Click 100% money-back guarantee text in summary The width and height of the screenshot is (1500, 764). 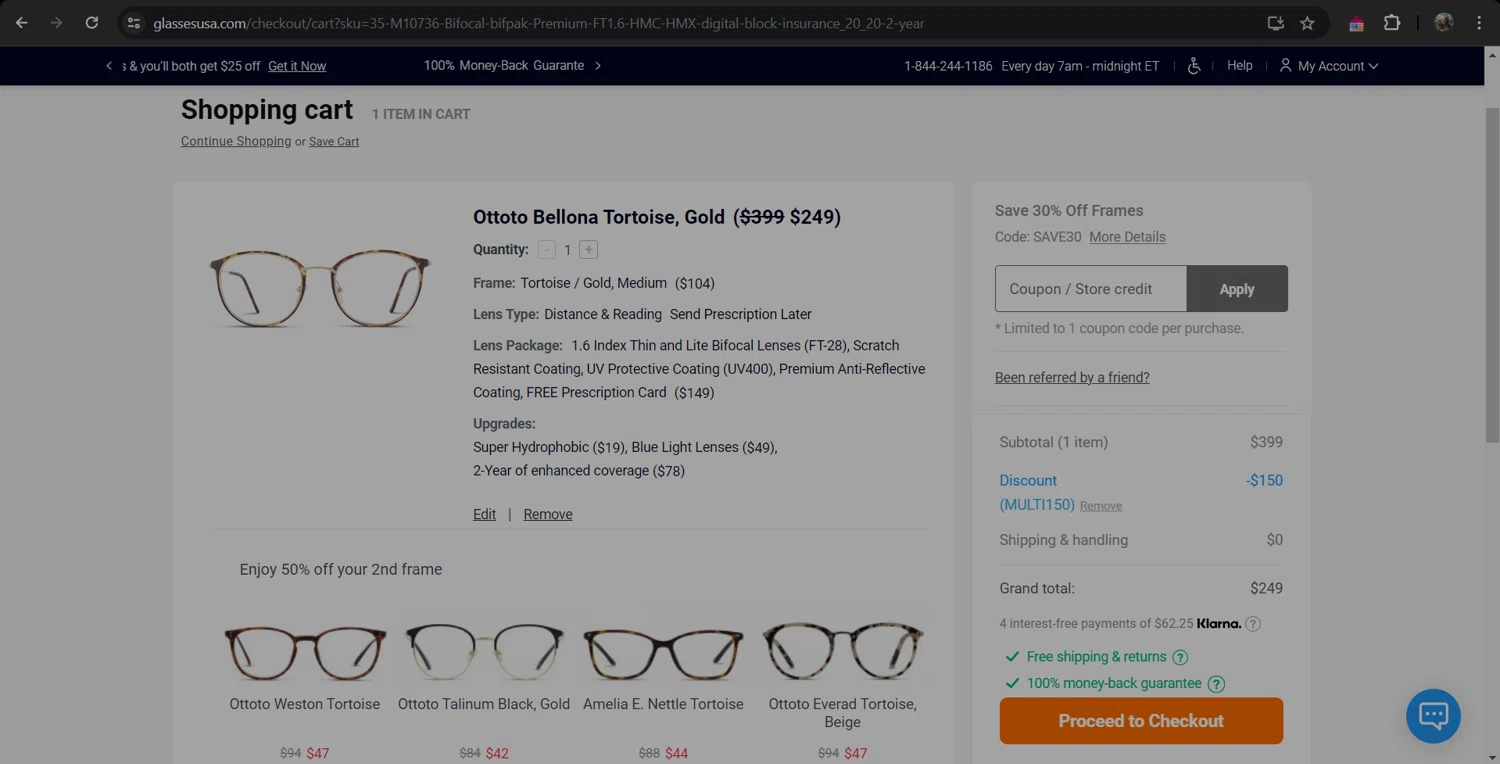point(1114,684)
